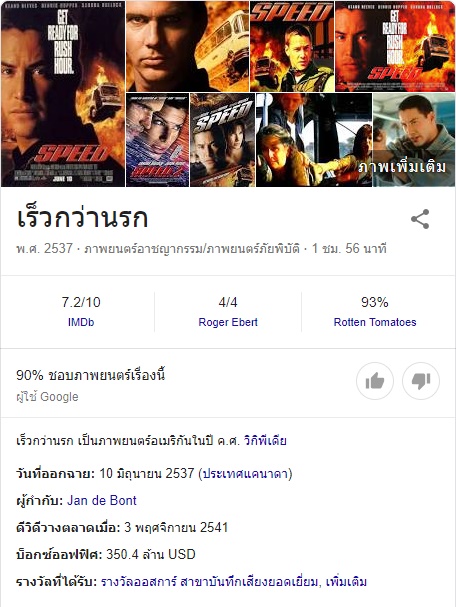
Task: Open the large Speed poster with June 10
Action: click(63, 94)
